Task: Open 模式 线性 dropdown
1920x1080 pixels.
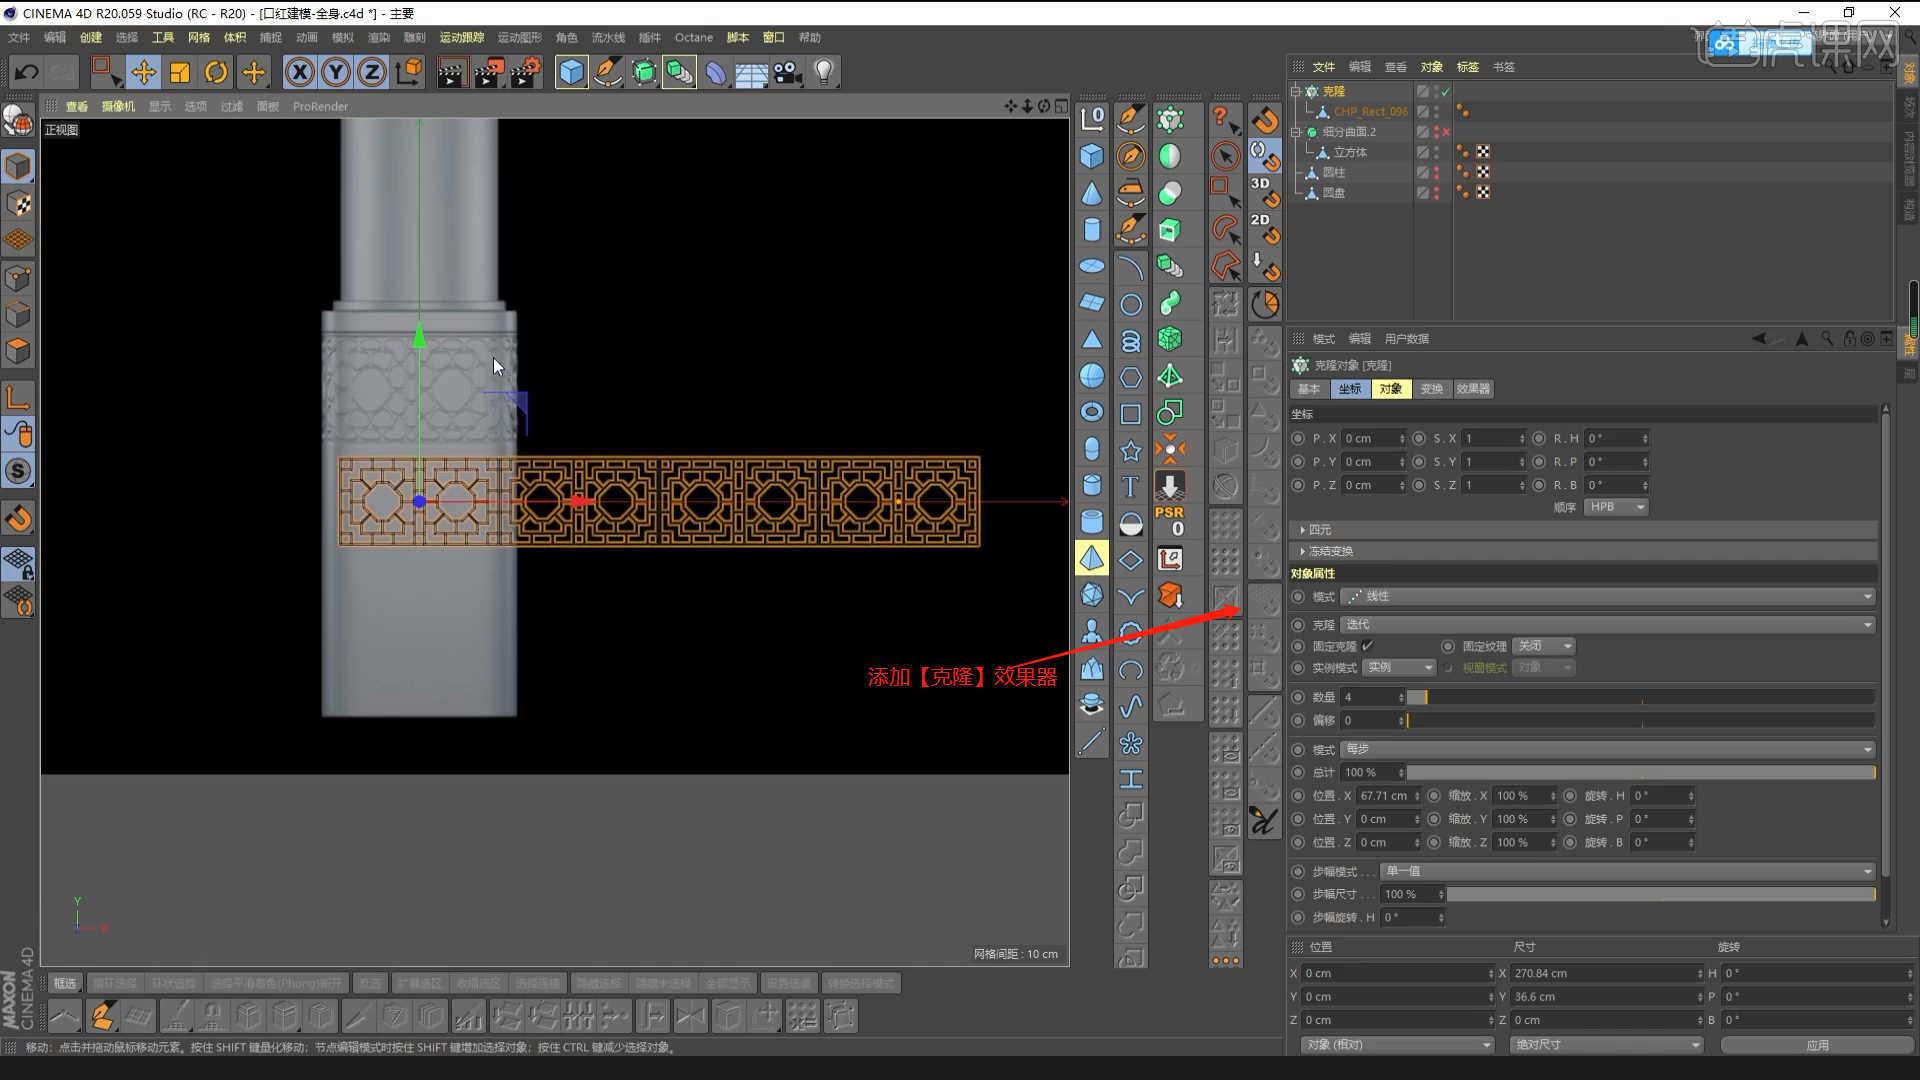Action: (x=1608, y=597)
